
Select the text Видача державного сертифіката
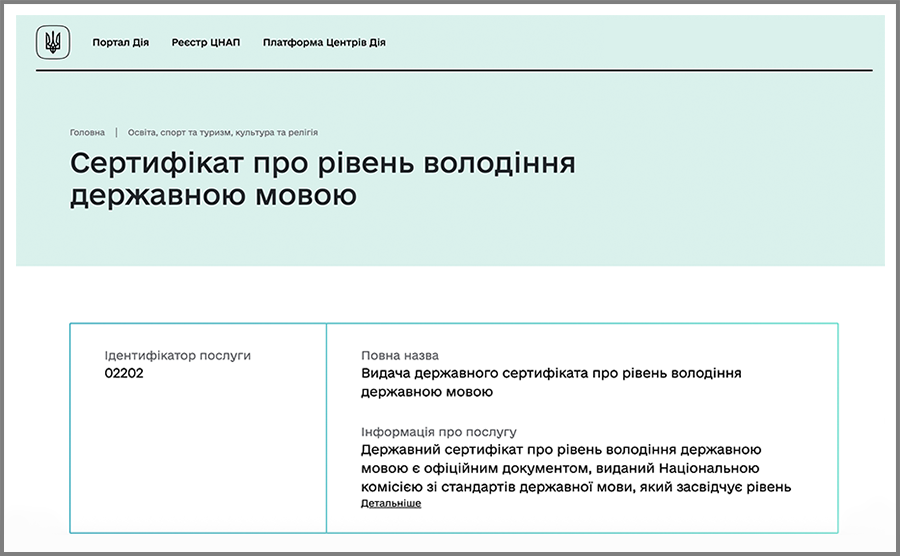[475, 374]
